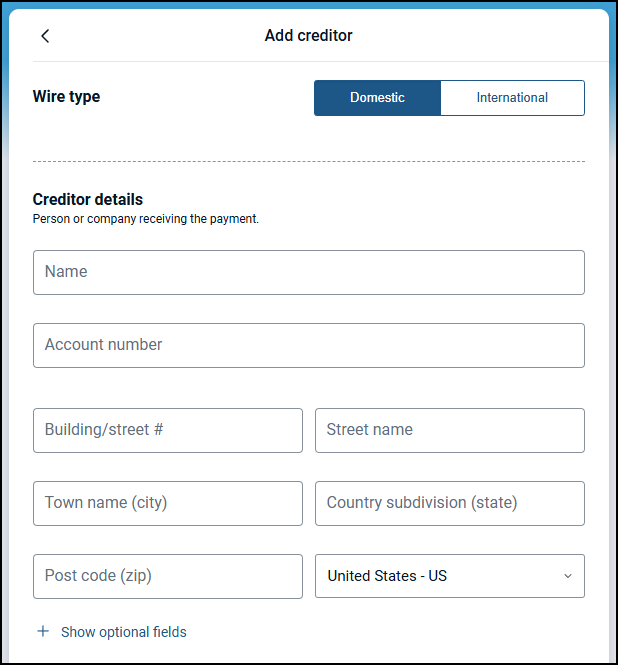Click the Wire type label

pos(66,97)
